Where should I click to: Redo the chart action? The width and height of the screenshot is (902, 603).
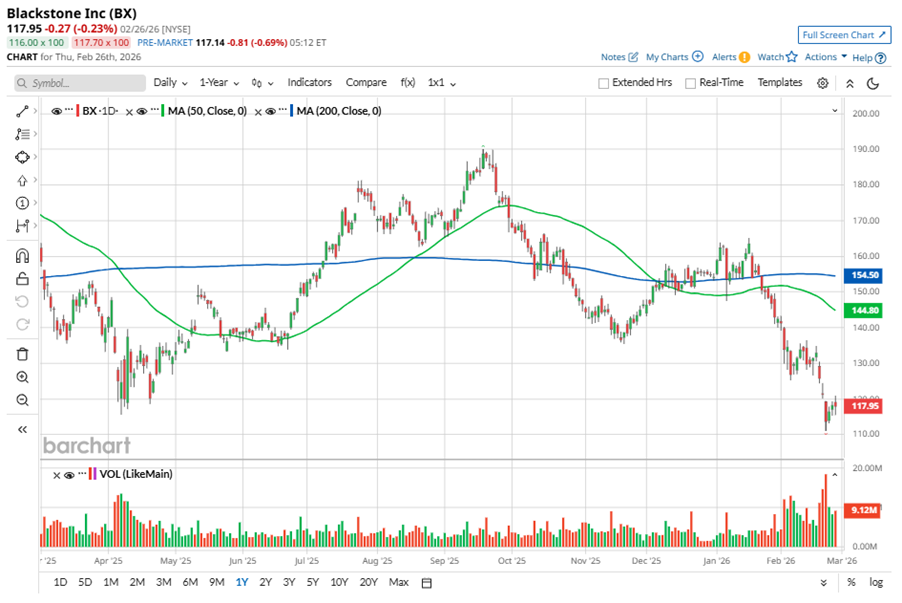click(x=22, y=325)
